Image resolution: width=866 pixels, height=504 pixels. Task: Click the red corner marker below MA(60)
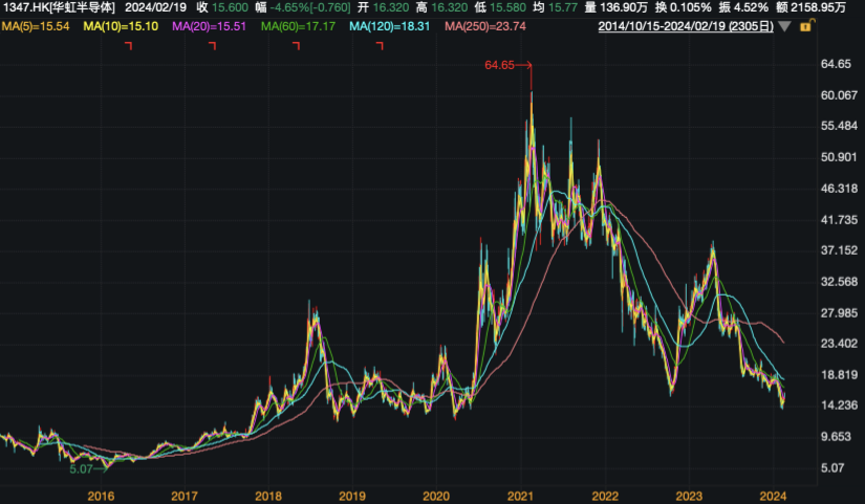(297, 46)
